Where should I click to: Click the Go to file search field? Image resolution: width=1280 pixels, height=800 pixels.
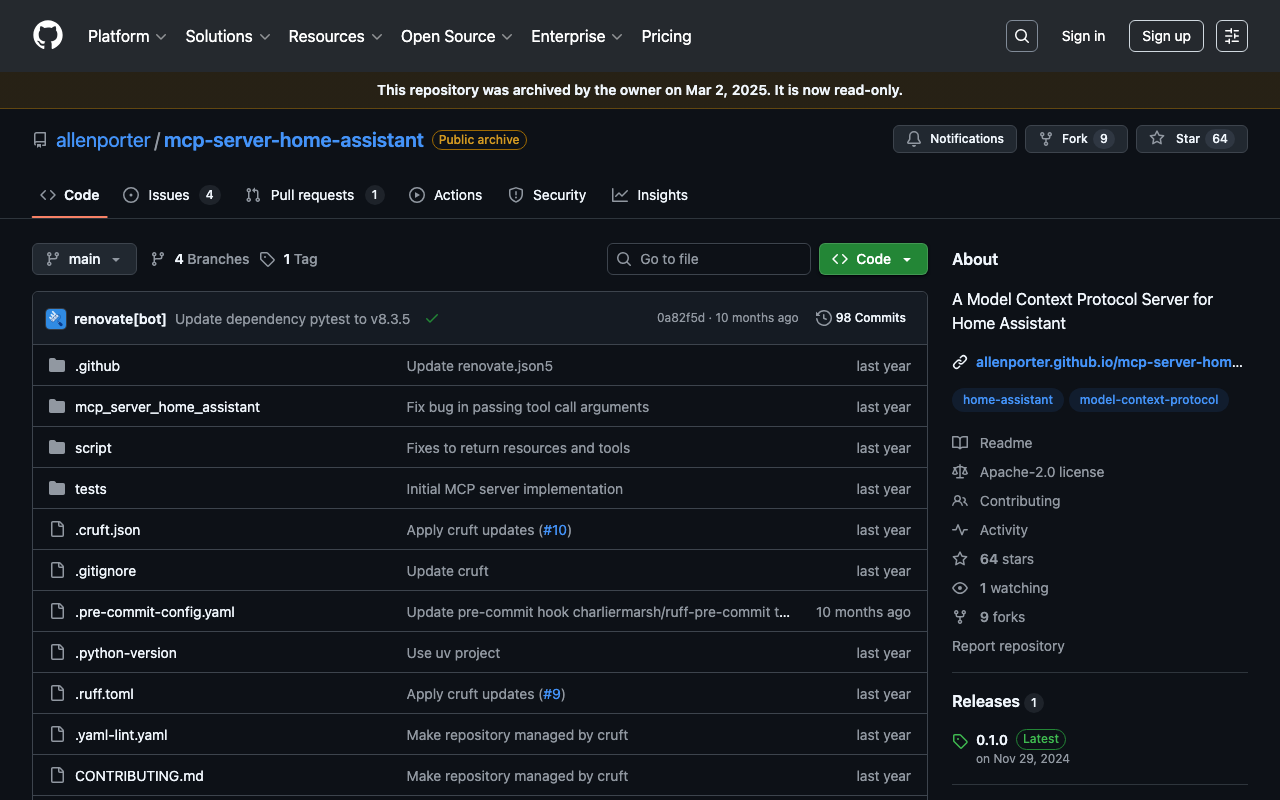tap(709, 259)
